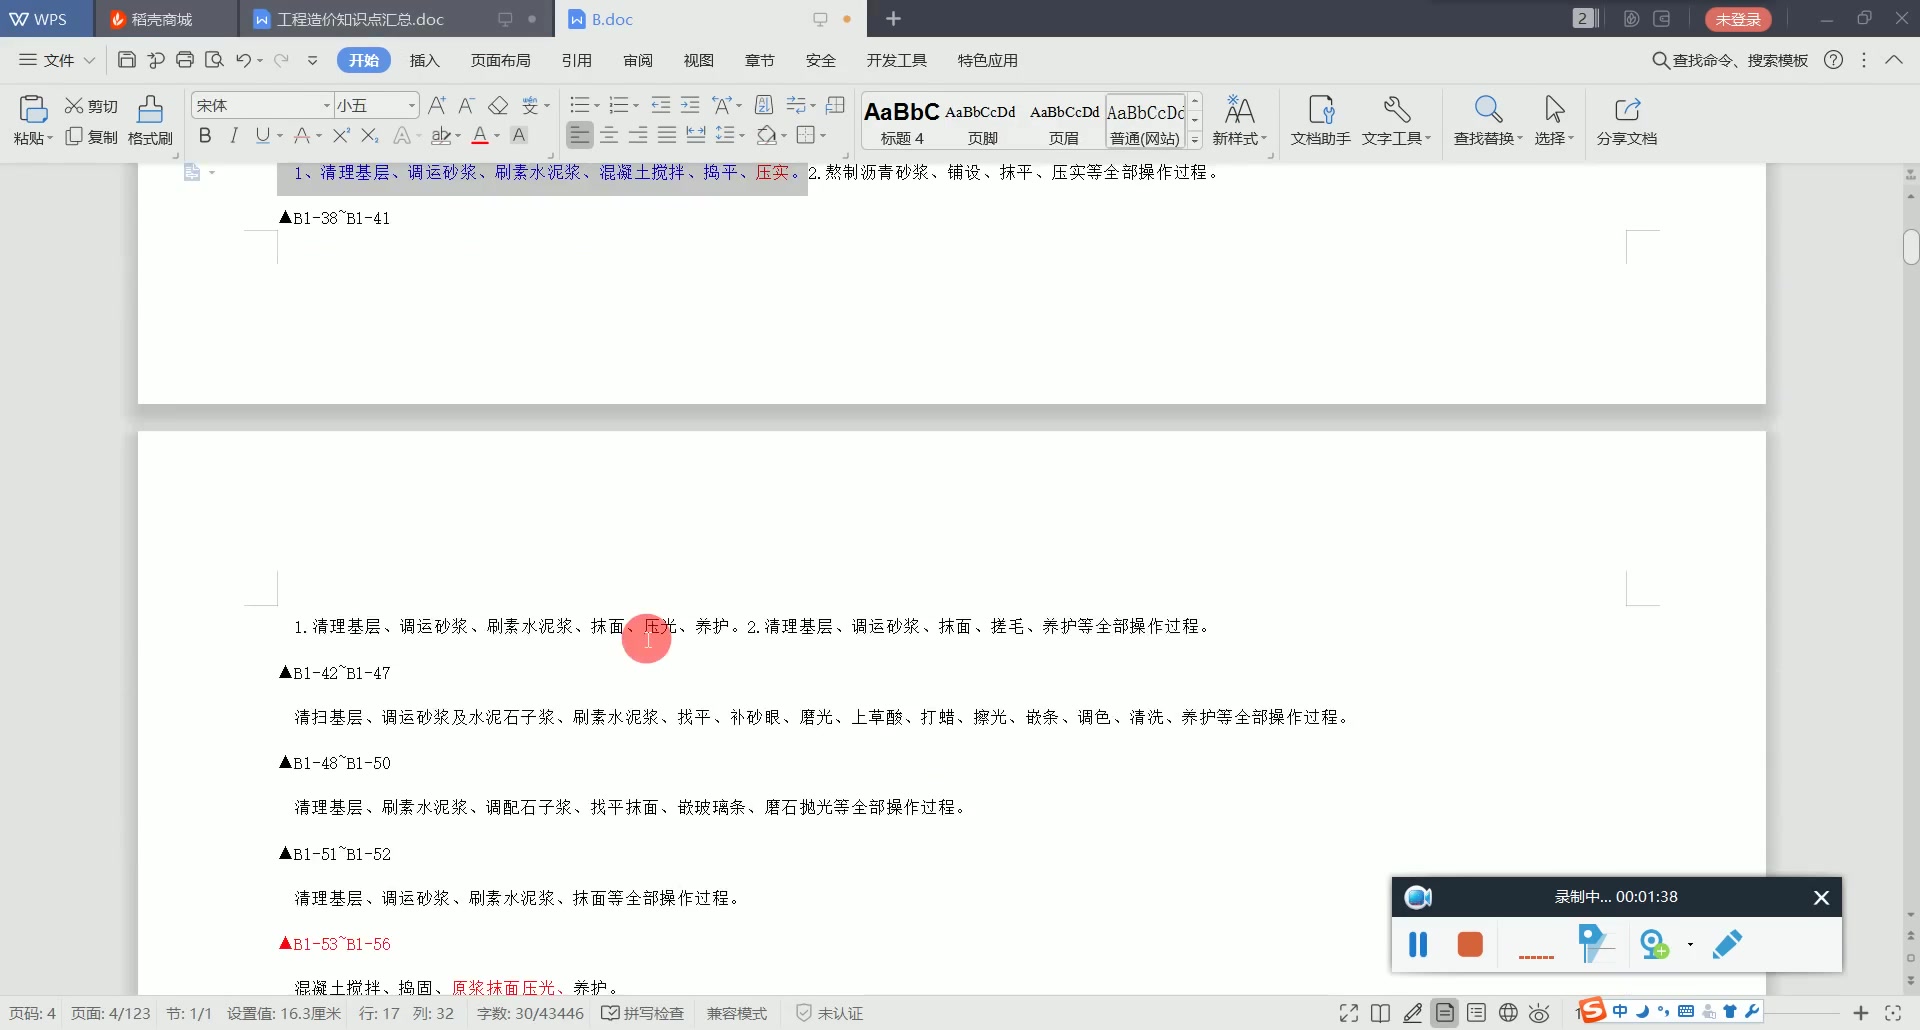
Task: Increase font size with A+ icon
Action: pyautogui.click(x=437, y=105)
